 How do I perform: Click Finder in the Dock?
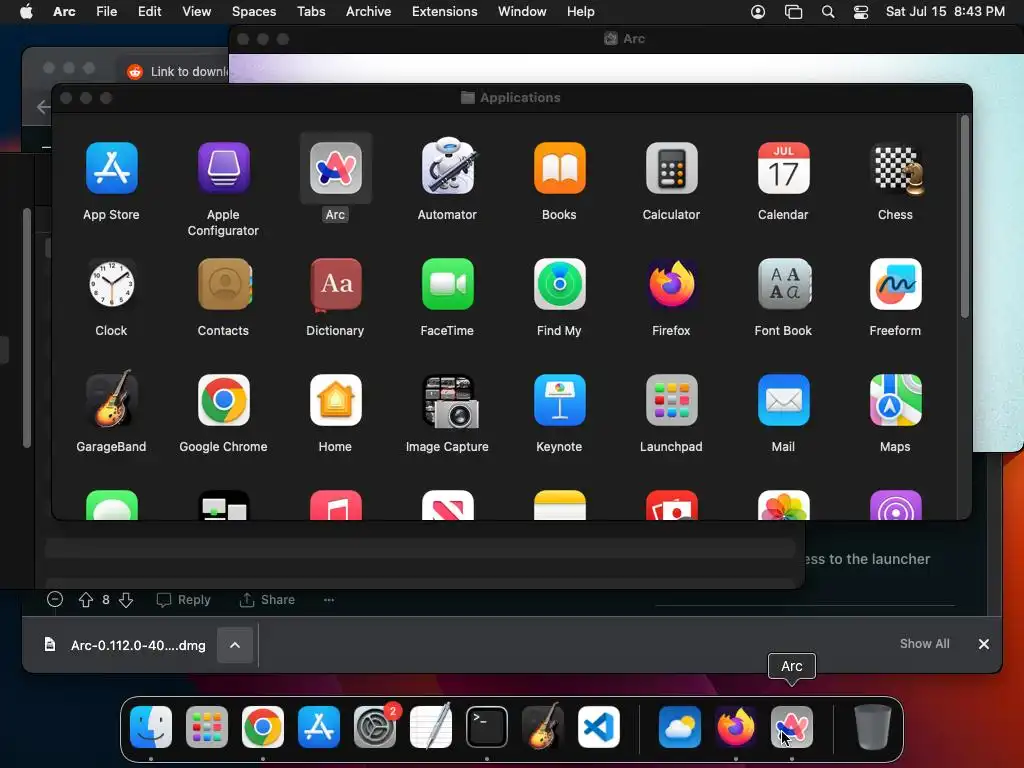coord(151,727)
